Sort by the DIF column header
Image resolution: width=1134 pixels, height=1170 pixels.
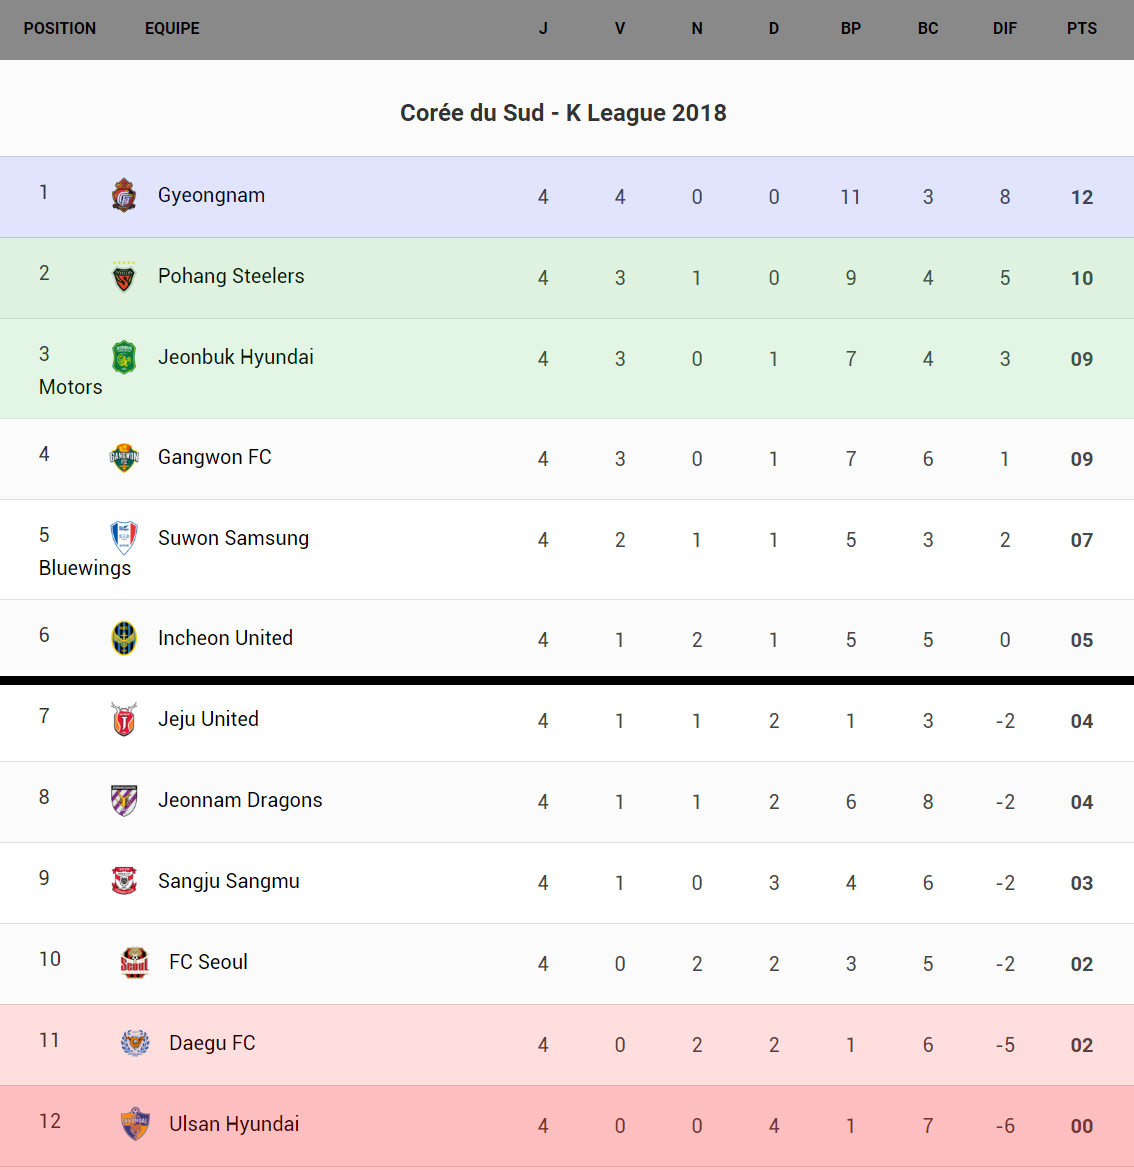pos(1005,28)
